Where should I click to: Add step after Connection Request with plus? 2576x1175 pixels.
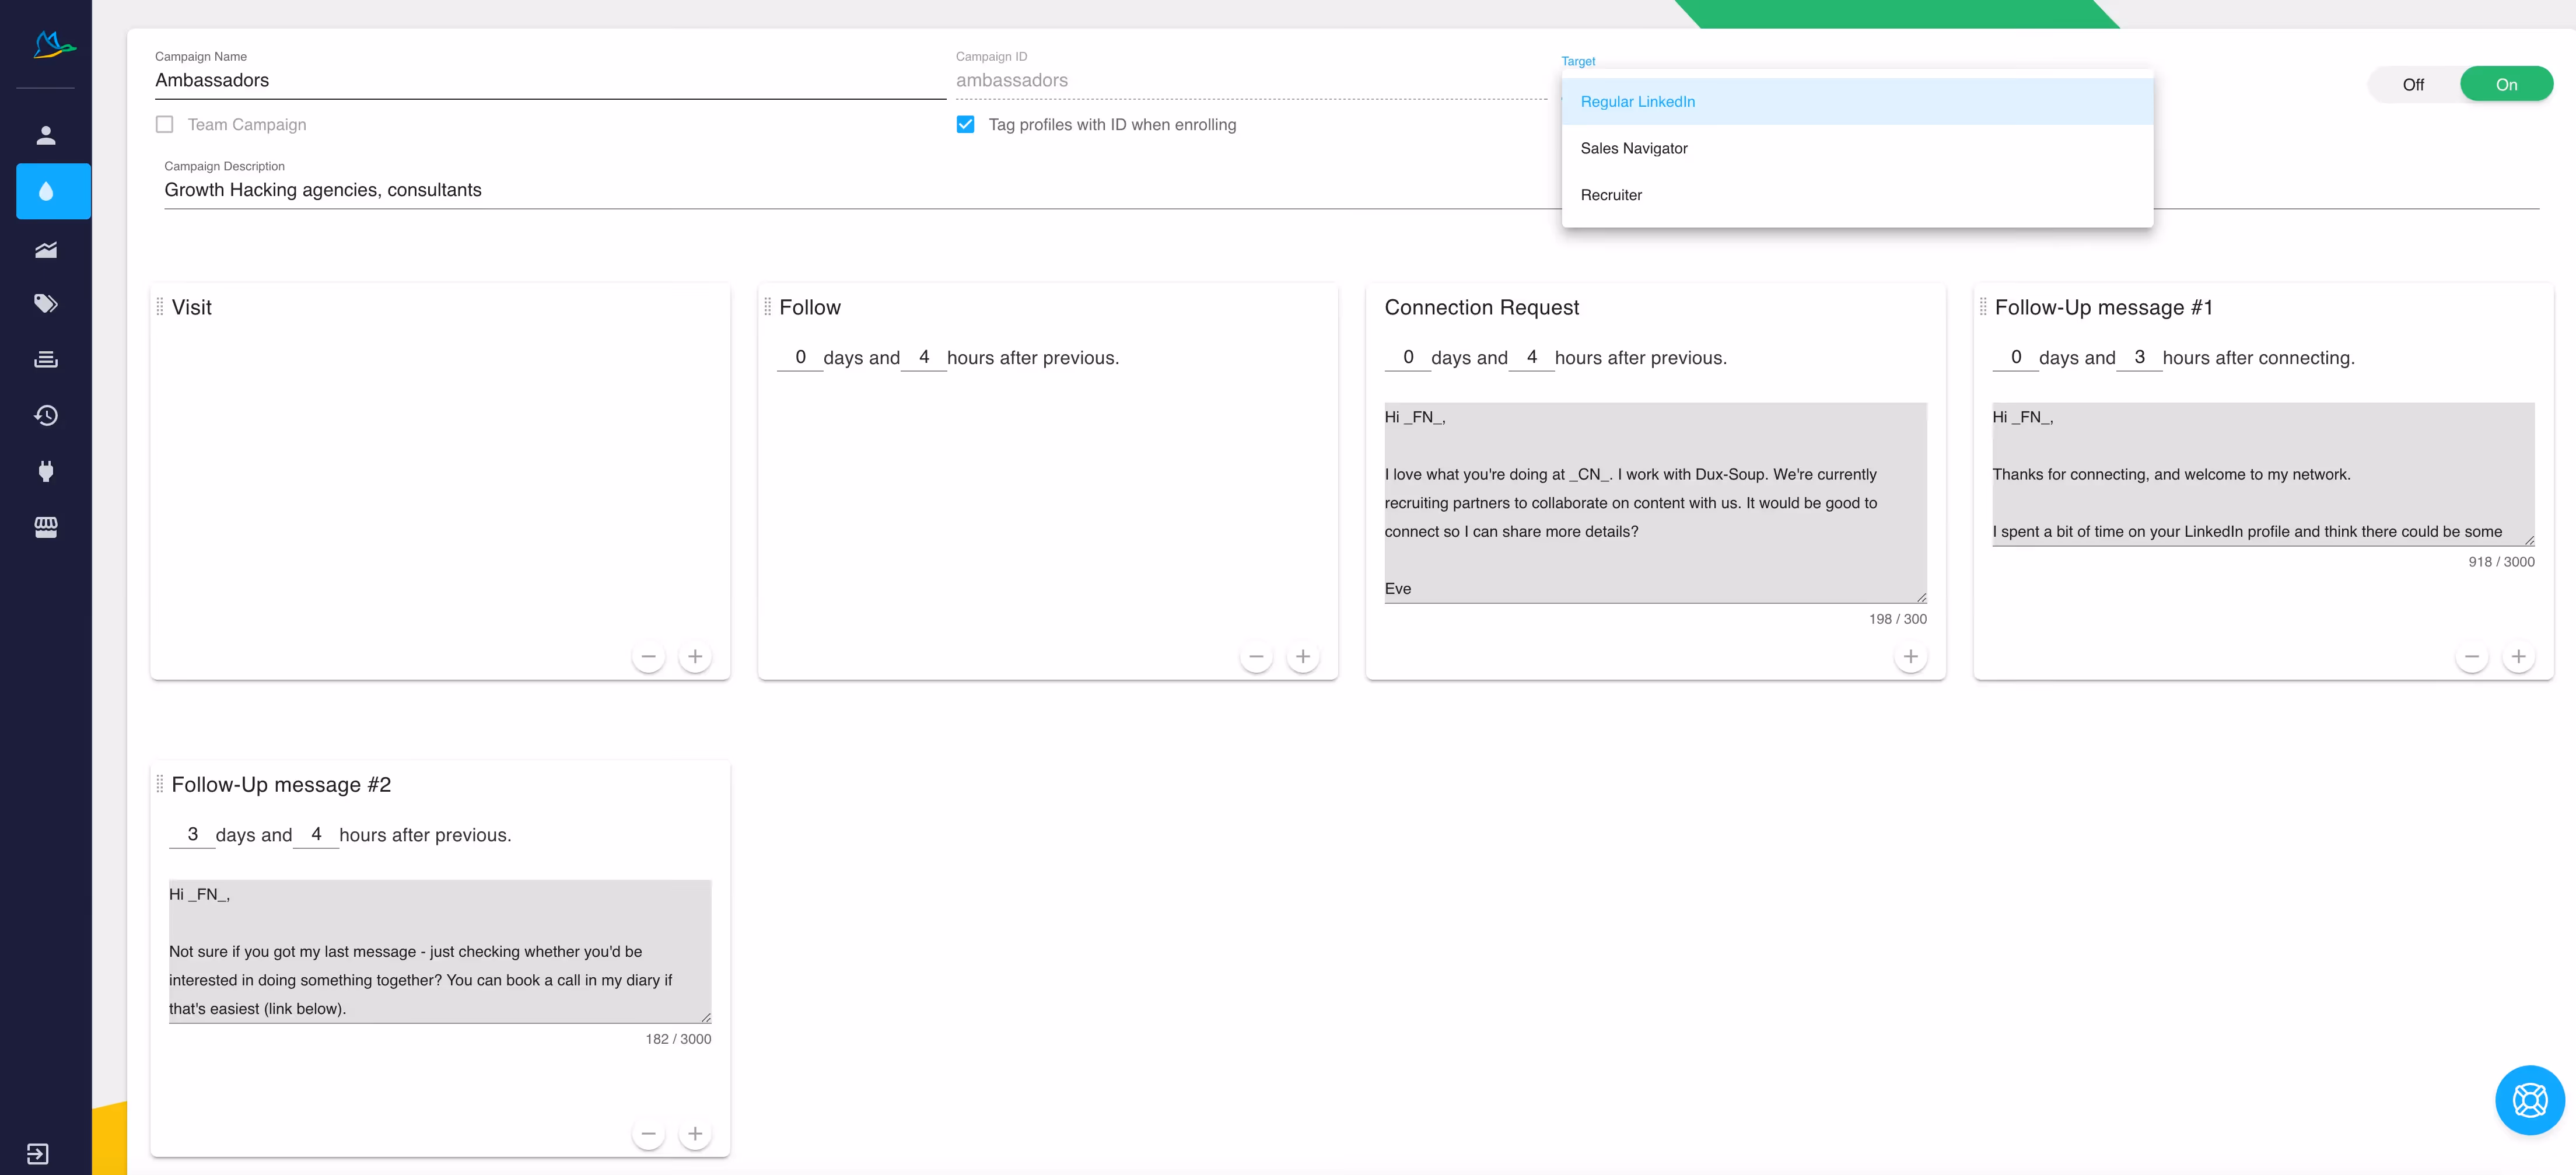[x=1910, y=657]
